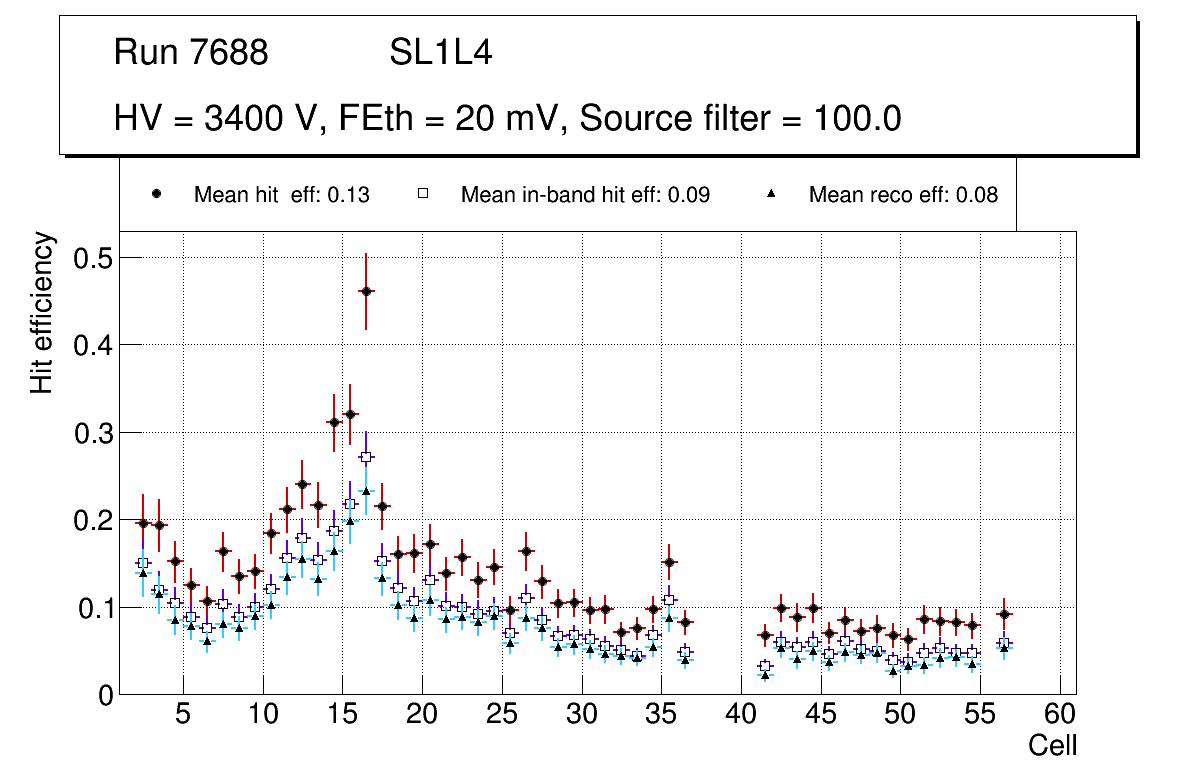Select the "Mean in-band hit eff: 0.09" legend entry
The image size is (1196, 772).
pos(585,195)
